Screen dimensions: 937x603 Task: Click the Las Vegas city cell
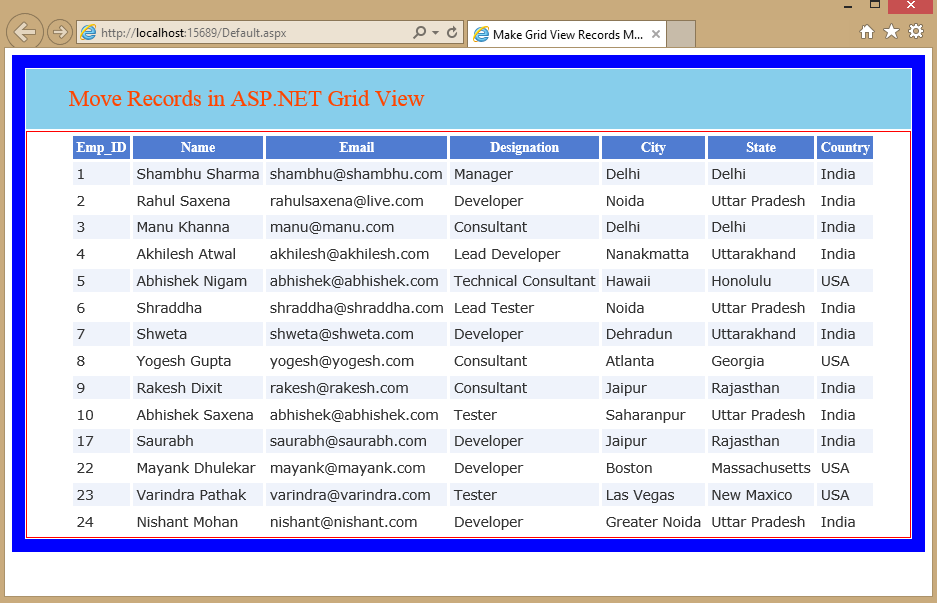(x=653, y=495)
